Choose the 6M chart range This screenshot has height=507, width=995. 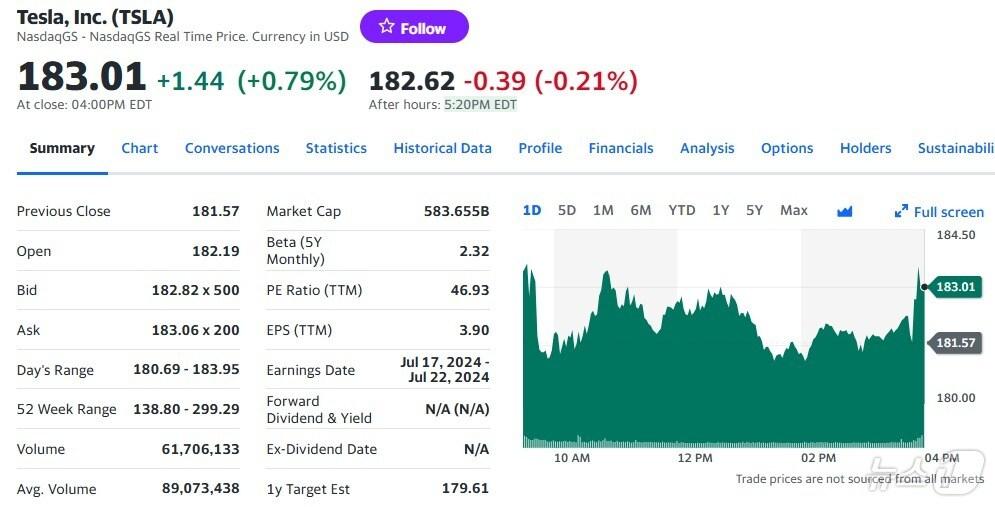point(641,210)
